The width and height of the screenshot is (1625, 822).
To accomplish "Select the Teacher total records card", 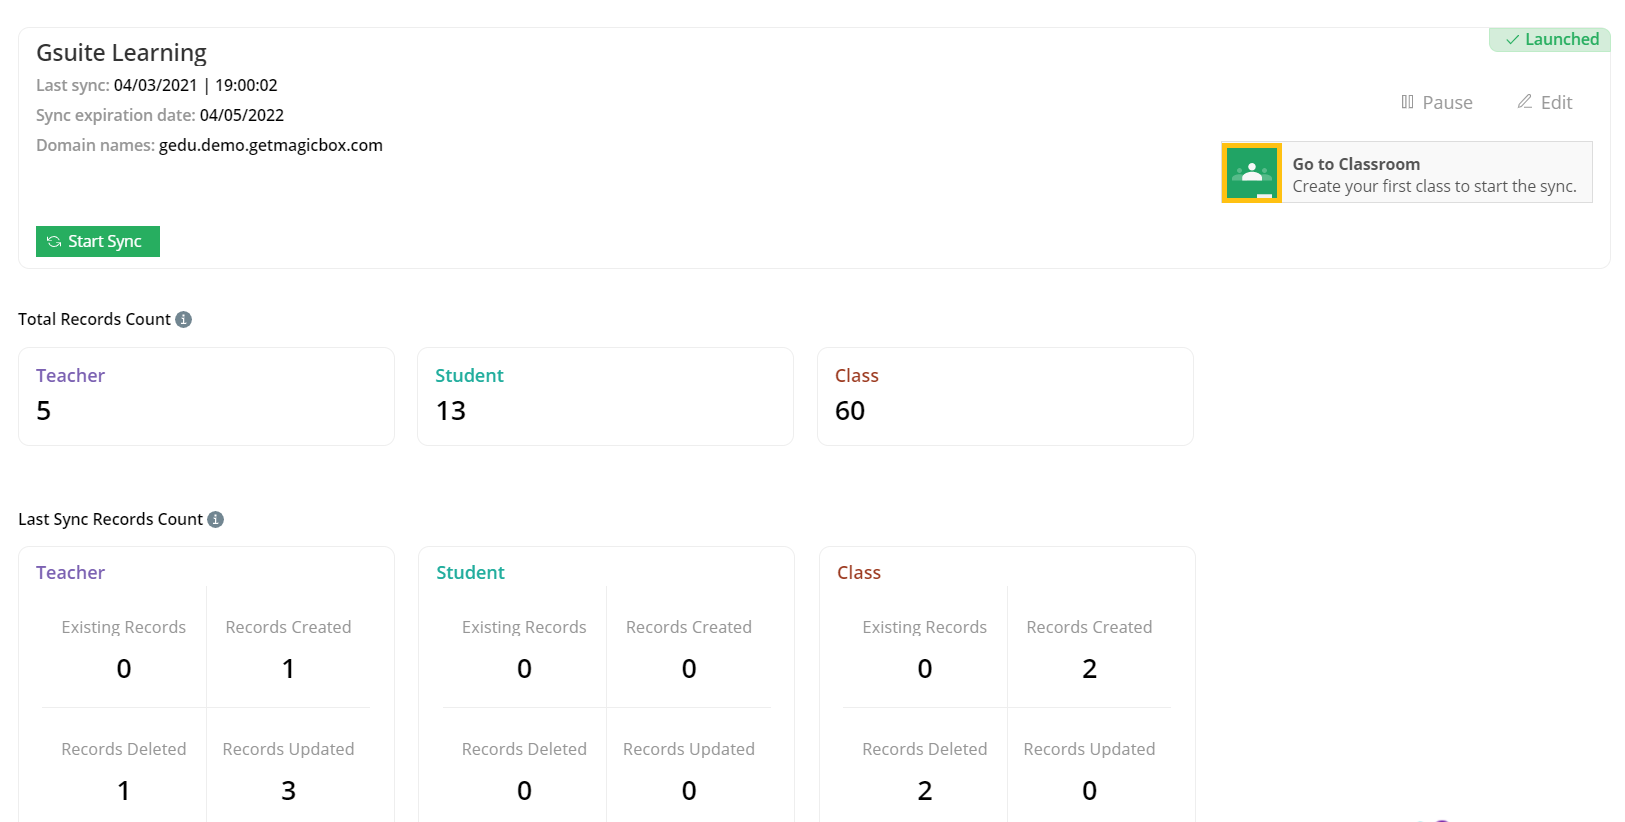I will click(206, 396).
